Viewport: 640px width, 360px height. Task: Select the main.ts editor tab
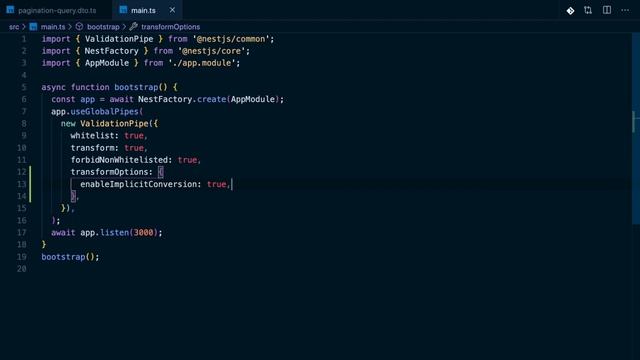[x=143, y=10]
